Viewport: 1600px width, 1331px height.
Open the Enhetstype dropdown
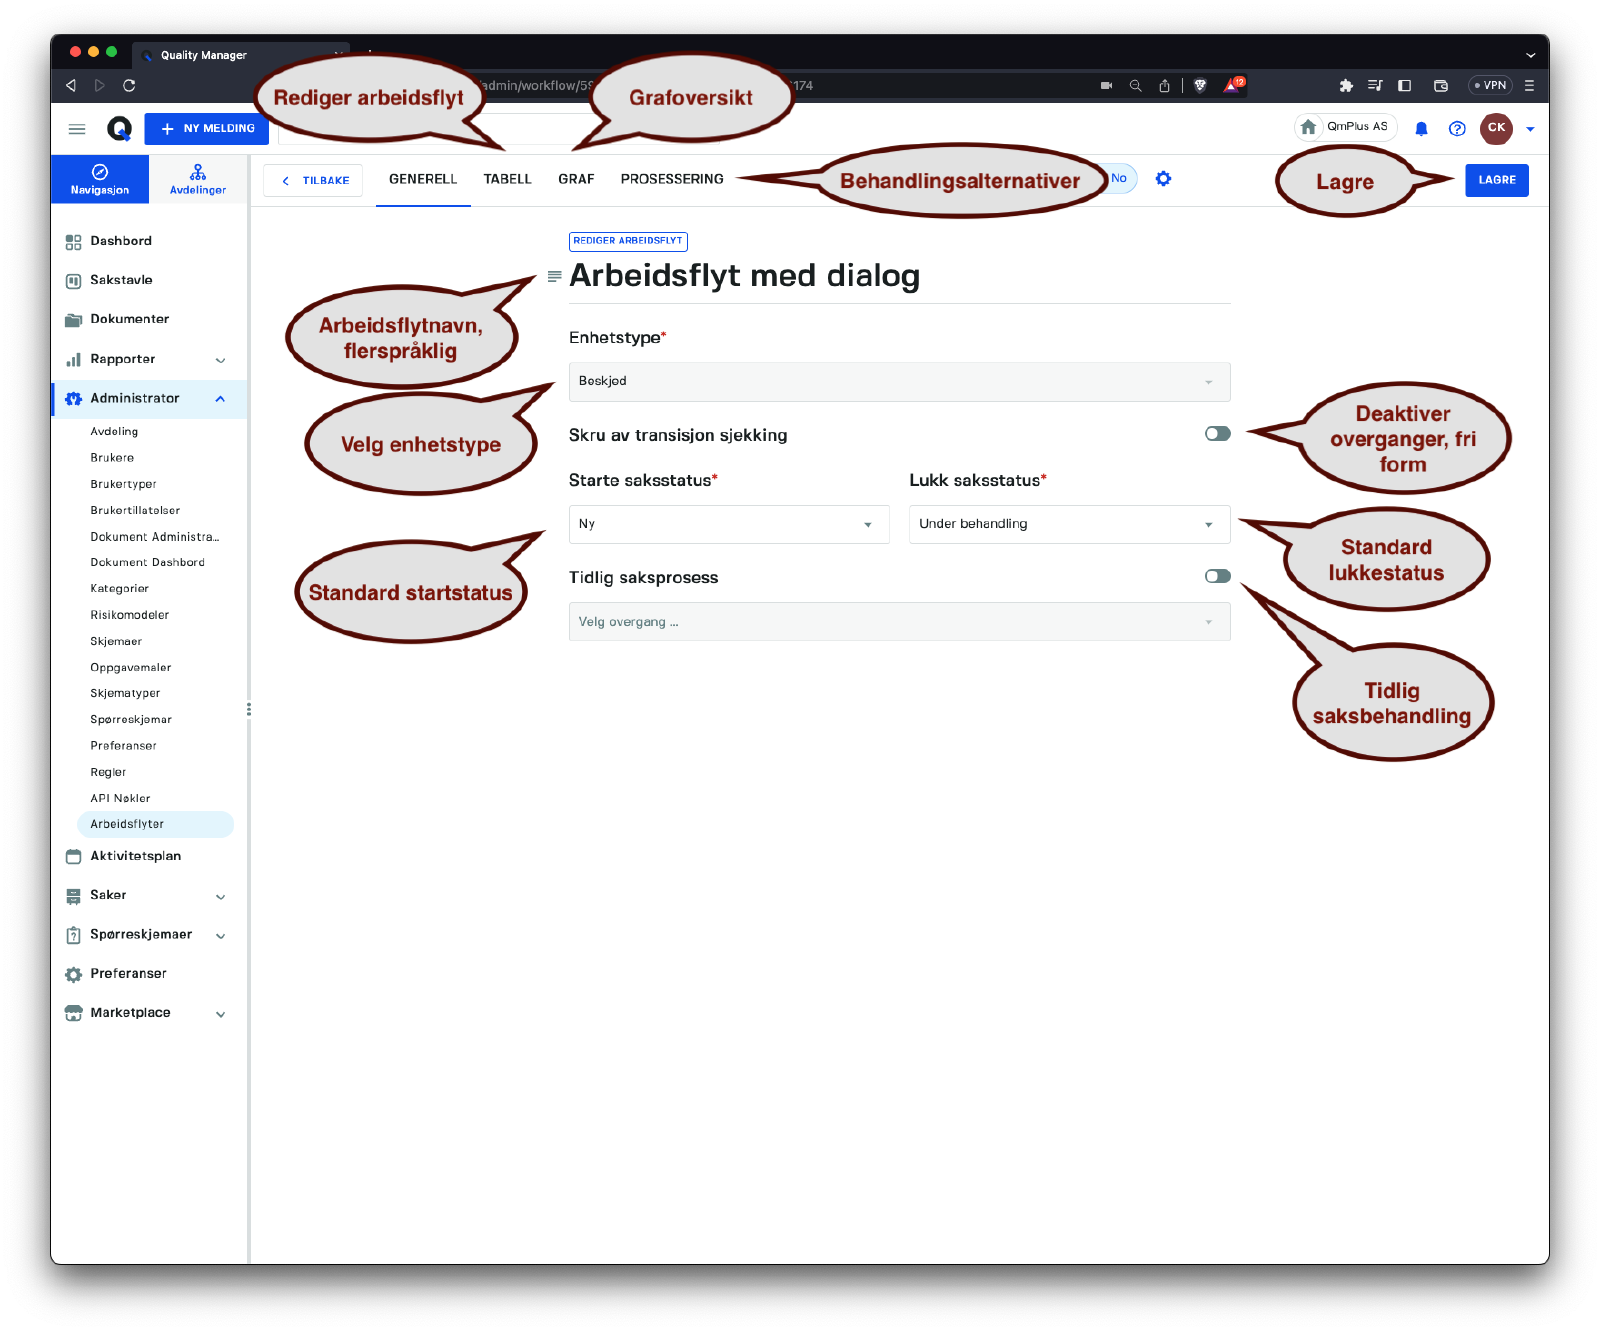pos(899,382)
